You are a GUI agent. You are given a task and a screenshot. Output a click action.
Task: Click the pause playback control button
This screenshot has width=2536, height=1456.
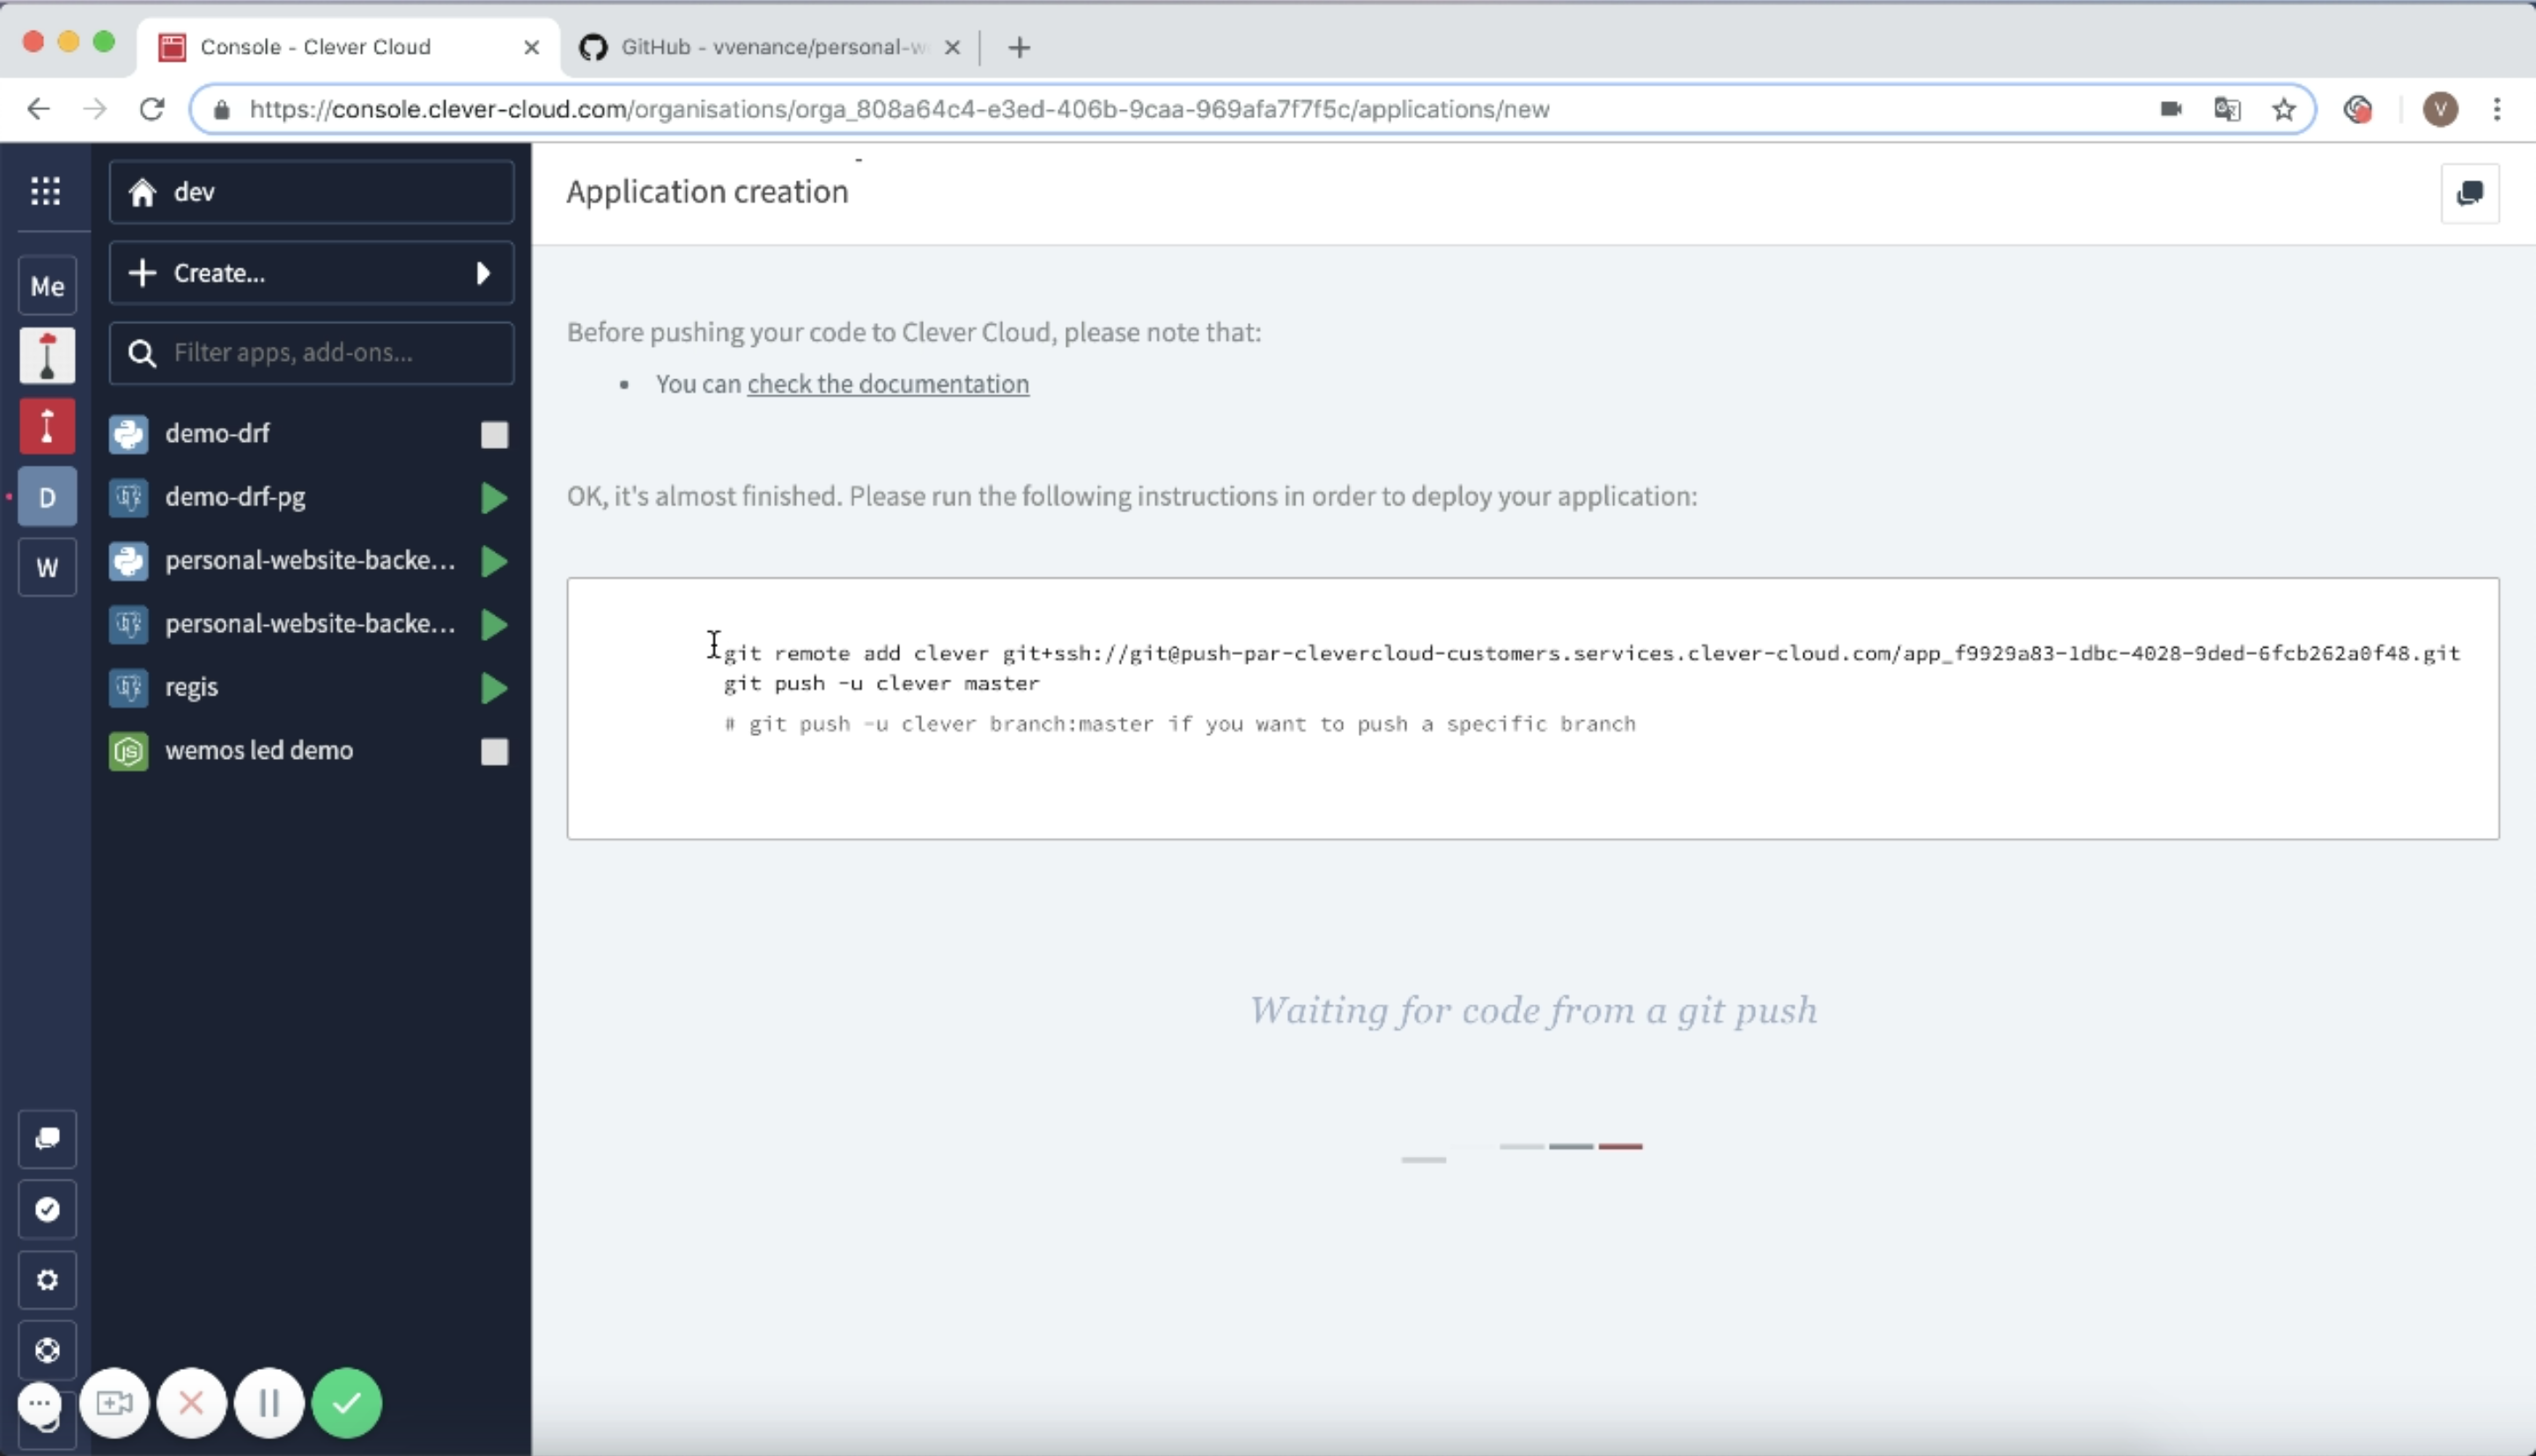[x=269, y=1404]
